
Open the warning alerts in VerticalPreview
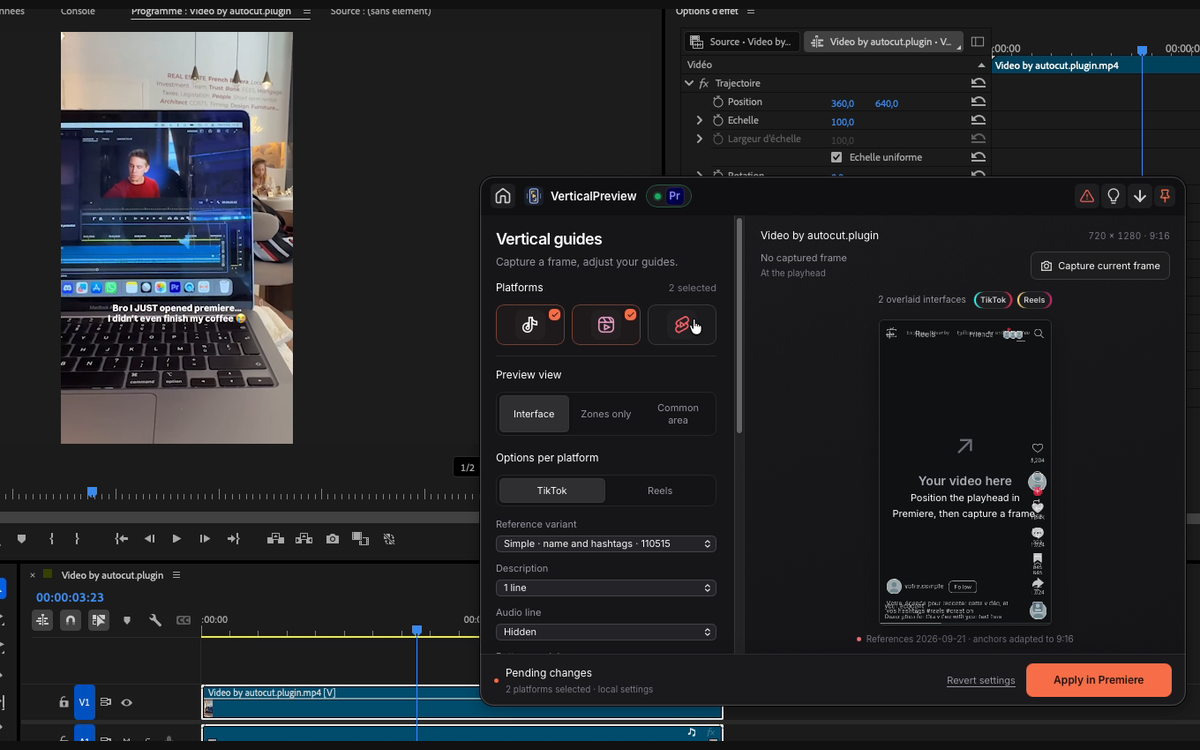[1086, 196]
